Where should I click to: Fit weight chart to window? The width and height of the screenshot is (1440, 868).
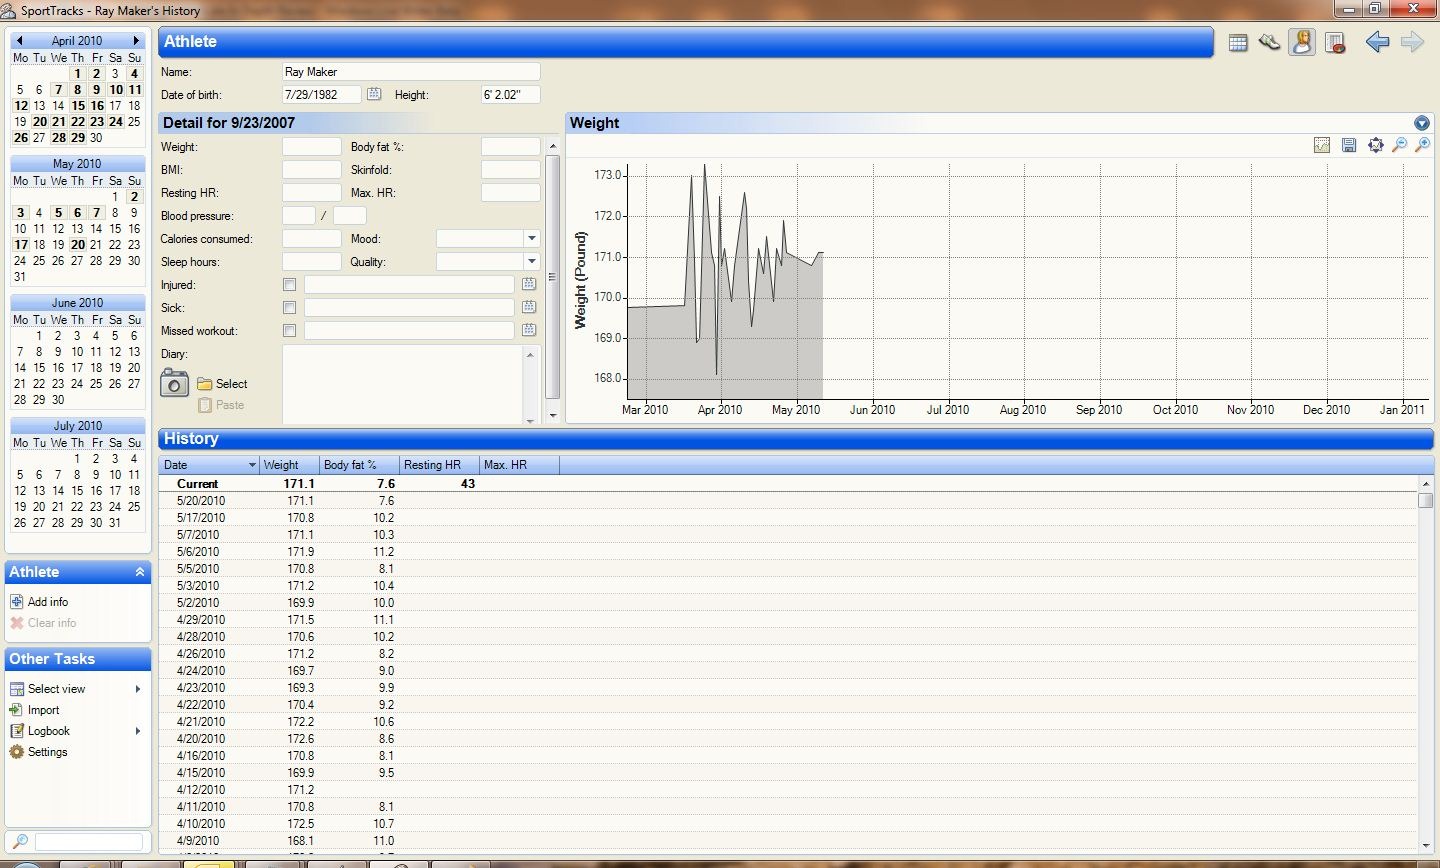point(1376,145)
